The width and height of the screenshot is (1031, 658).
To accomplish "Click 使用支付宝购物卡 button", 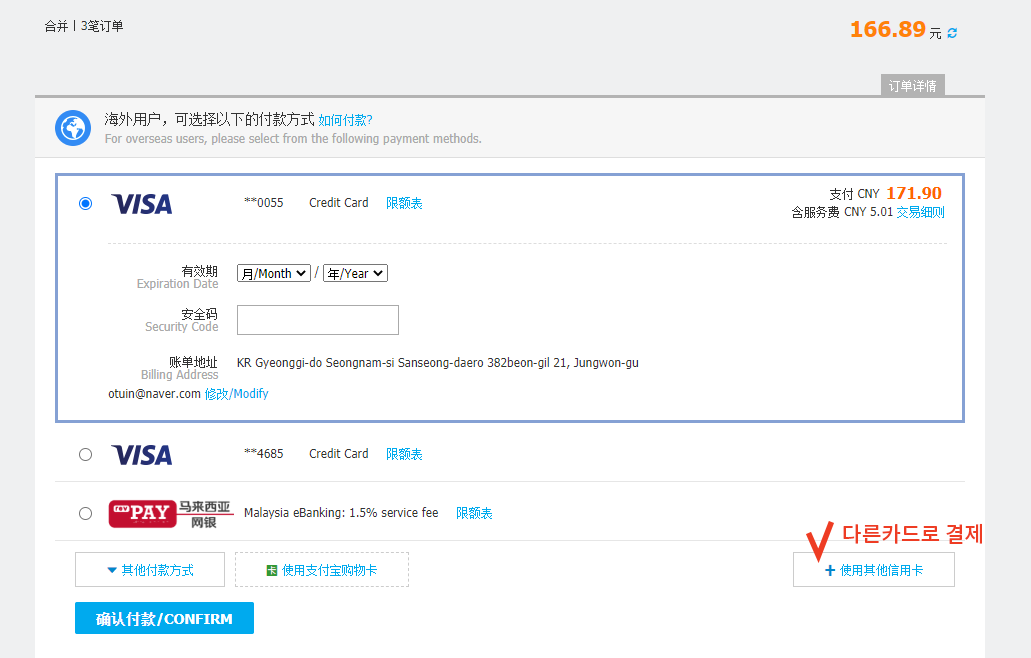I will (322, 569).
